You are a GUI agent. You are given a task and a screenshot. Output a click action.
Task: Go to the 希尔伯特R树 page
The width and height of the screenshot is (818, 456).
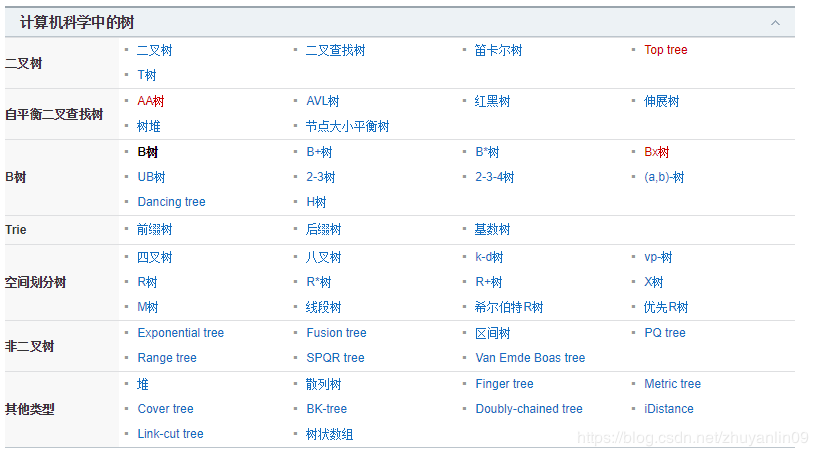[x=509, y=307]
